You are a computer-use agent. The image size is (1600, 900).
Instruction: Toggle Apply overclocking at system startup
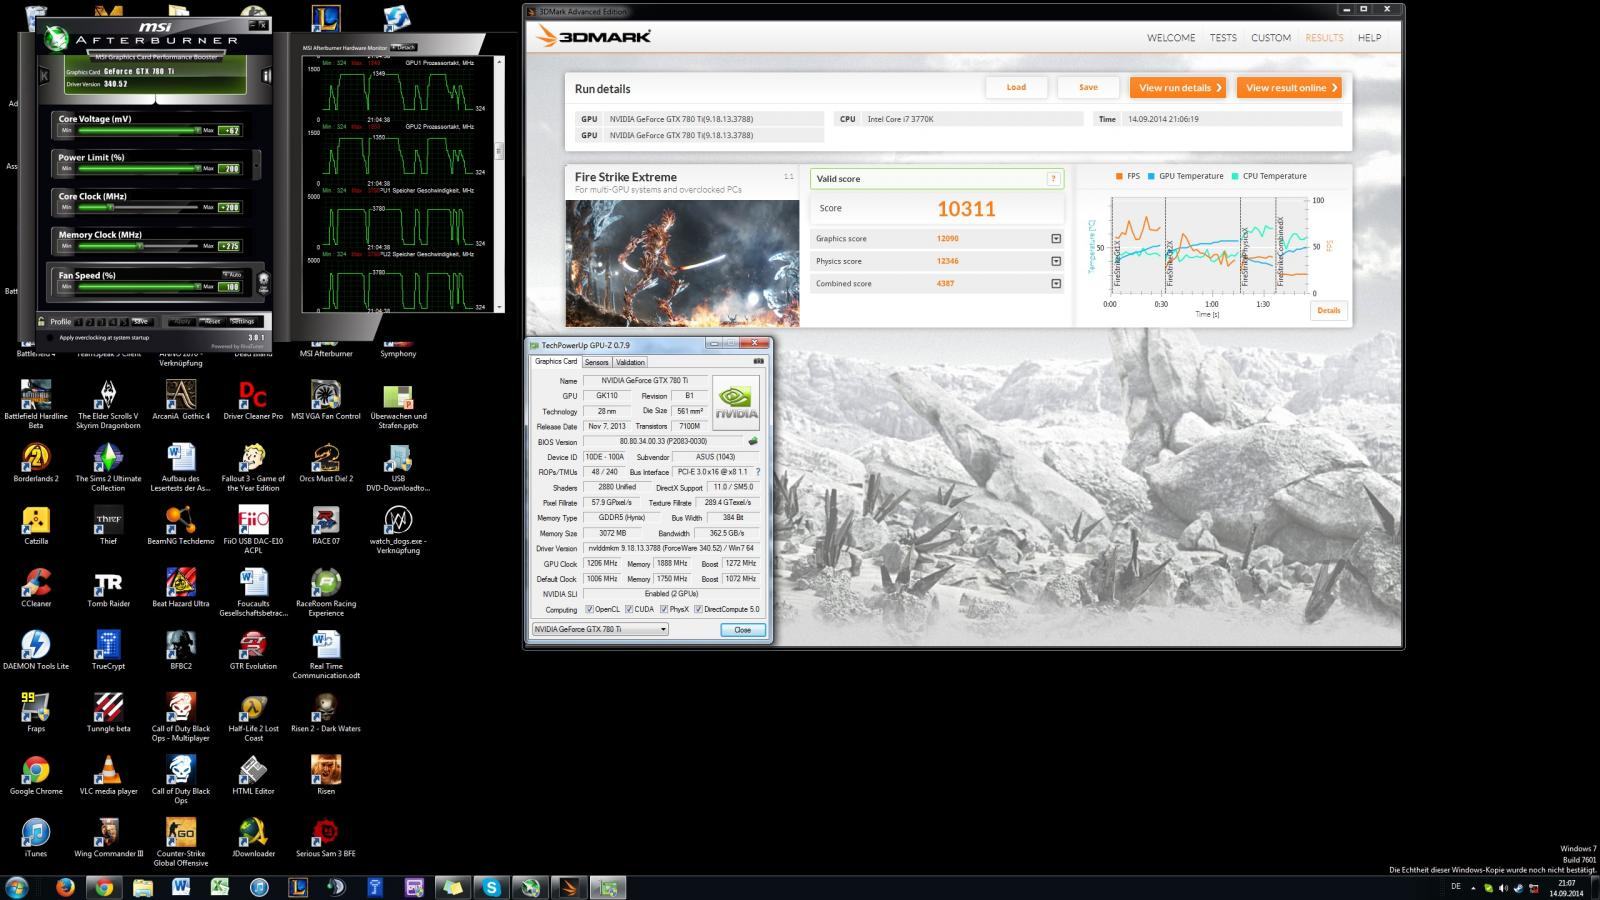point(52,338)
